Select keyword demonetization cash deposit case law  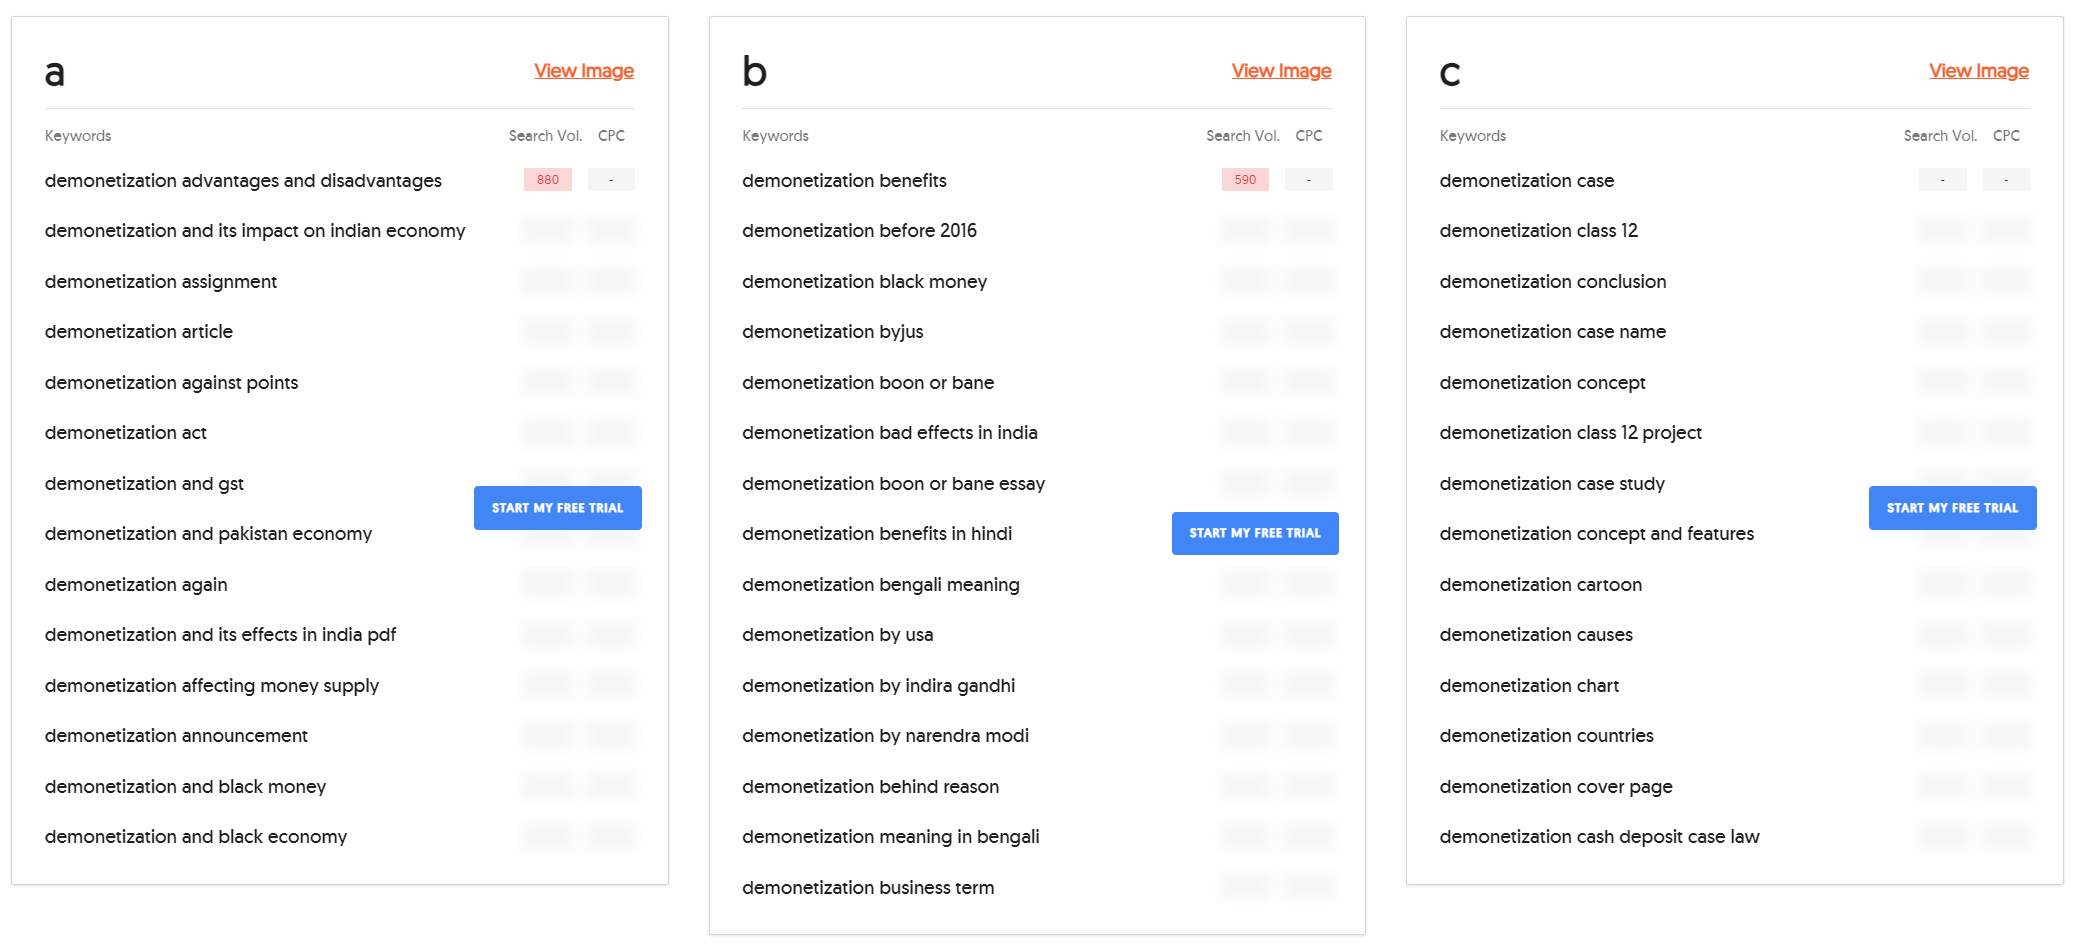(1599, 836)
